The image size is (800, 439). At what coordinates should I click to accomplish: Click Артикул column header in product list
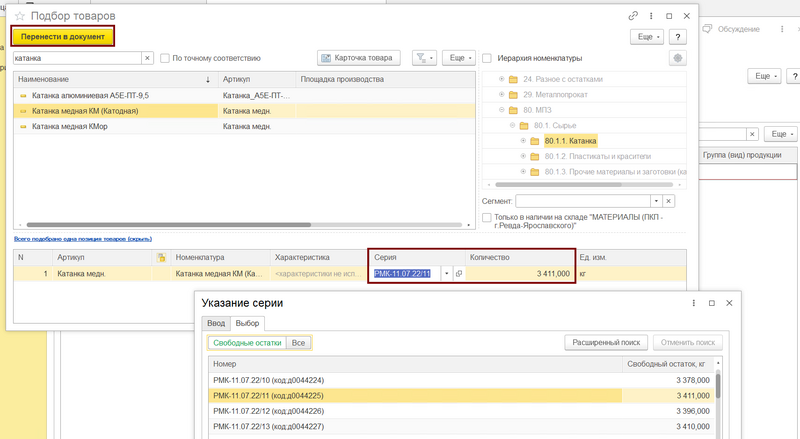pyautogui.click(x=257, y=80)
